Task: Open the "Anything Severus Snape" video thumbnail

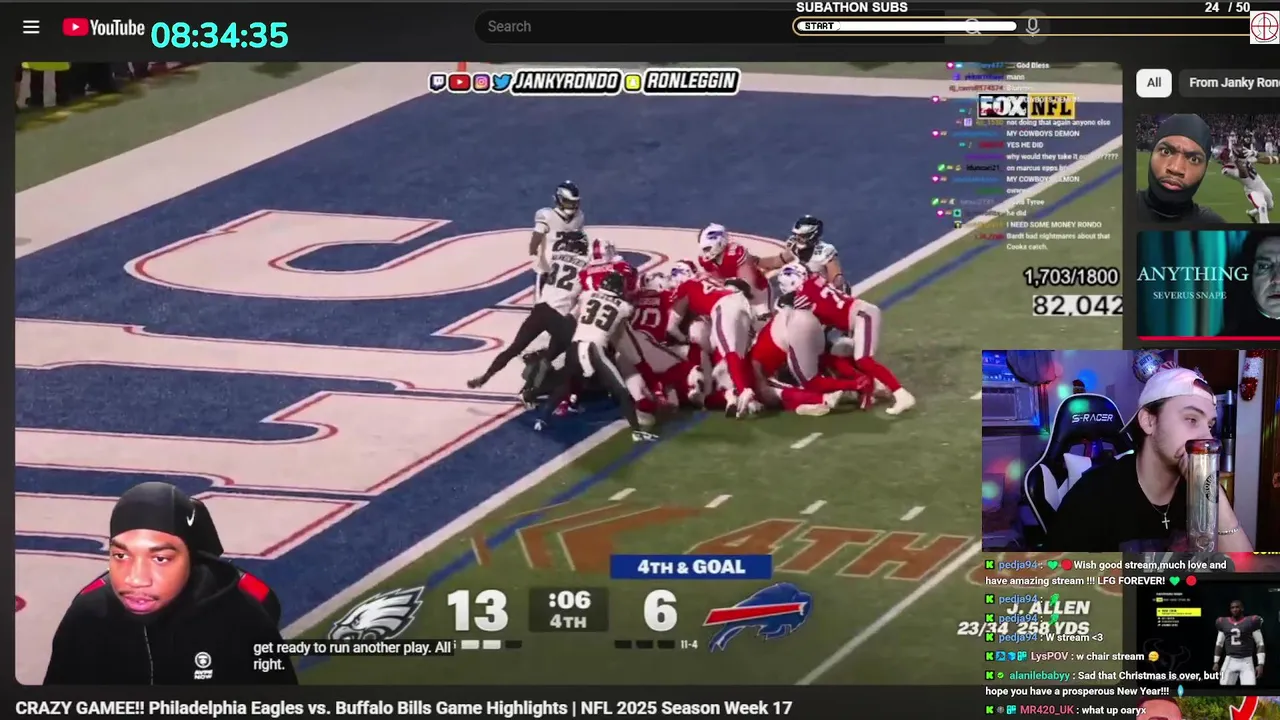Action: pos(1208,283)
